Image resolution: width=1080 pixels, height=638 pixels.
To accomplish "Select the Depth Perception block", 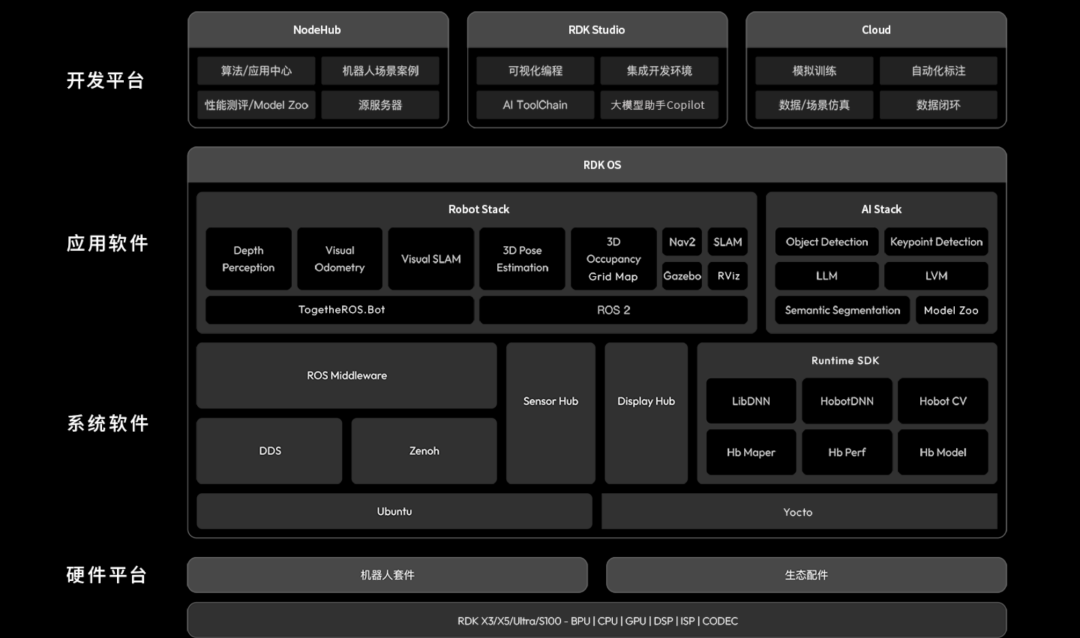I will [248, 258].
